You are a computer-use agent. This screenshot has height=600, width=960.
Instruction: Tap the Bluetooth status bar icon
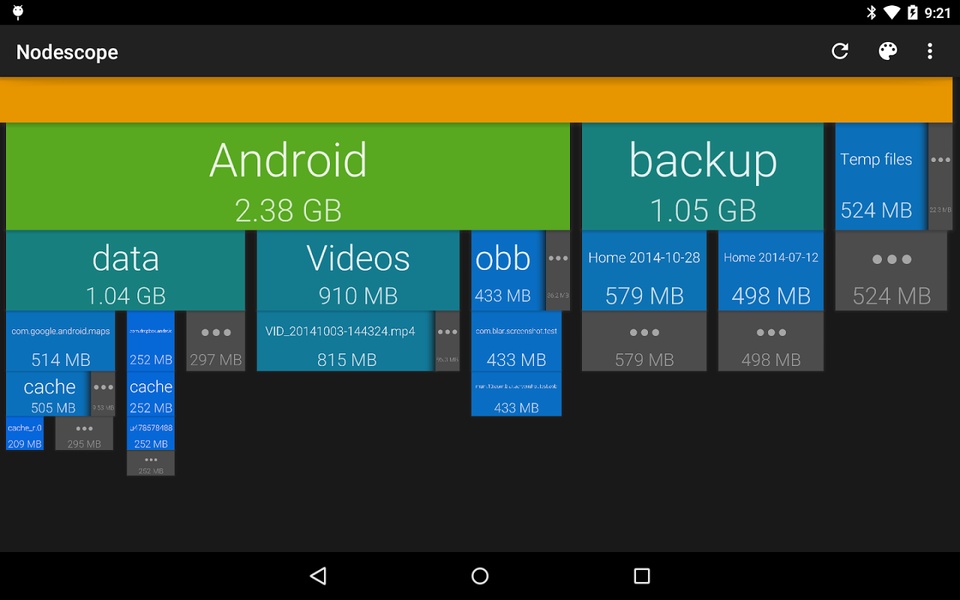click(x=871, y=12)
